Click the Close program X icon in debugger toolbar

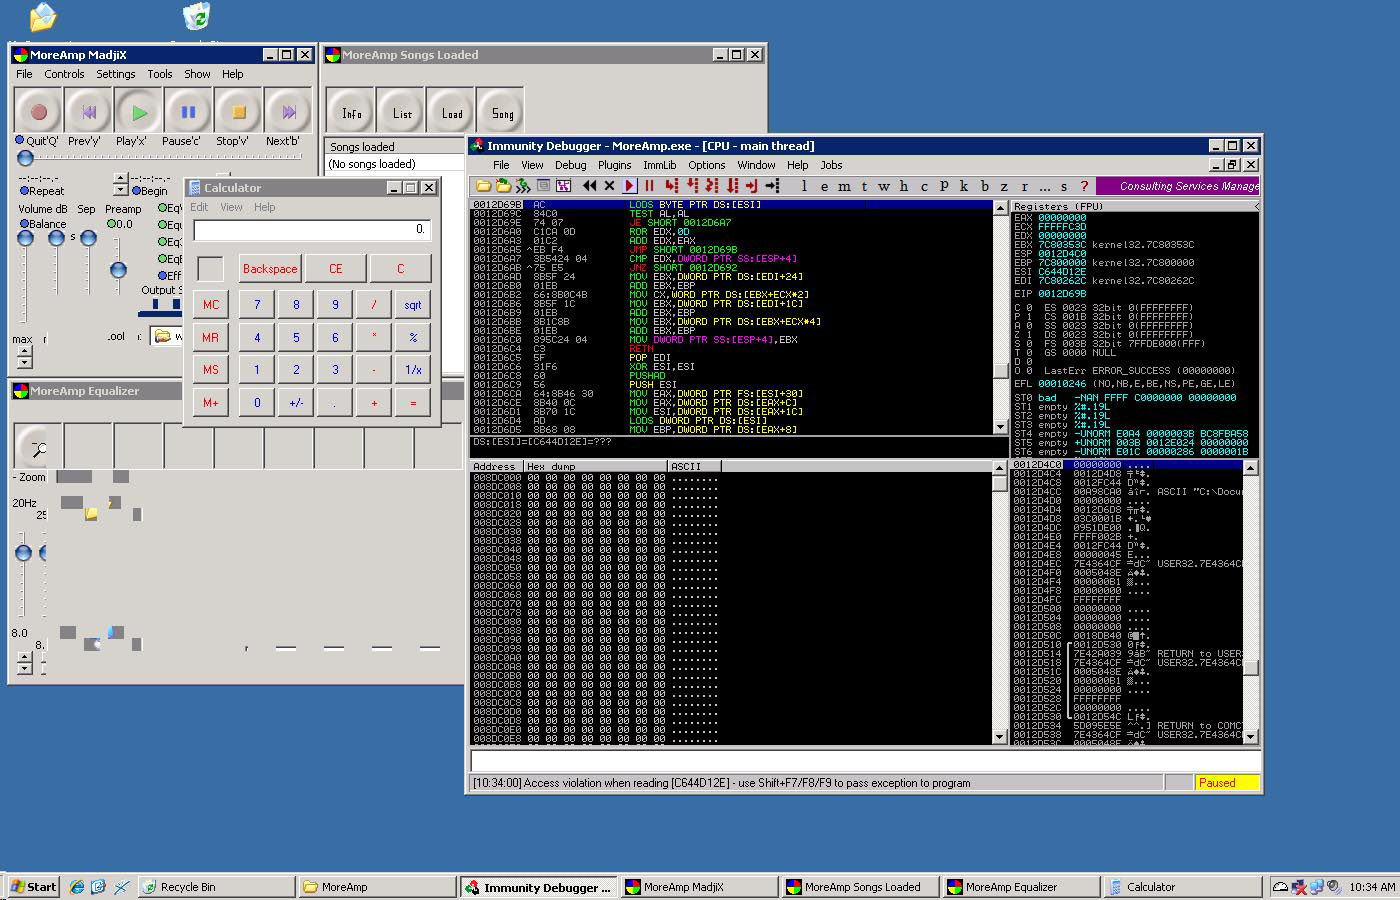click(609, 186)
